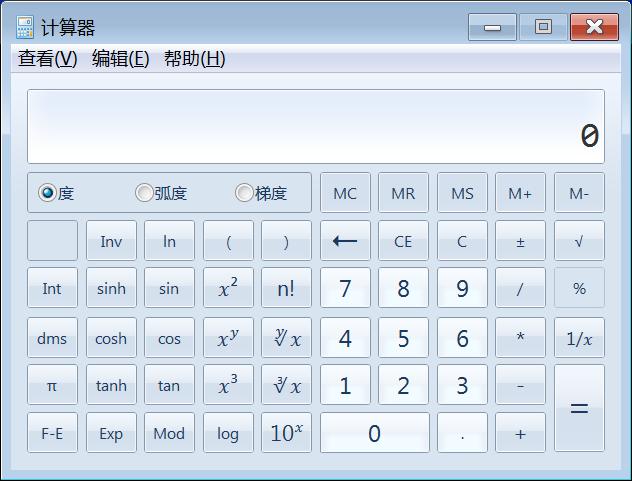Open the 编辑(E) menu

point(121,59)
